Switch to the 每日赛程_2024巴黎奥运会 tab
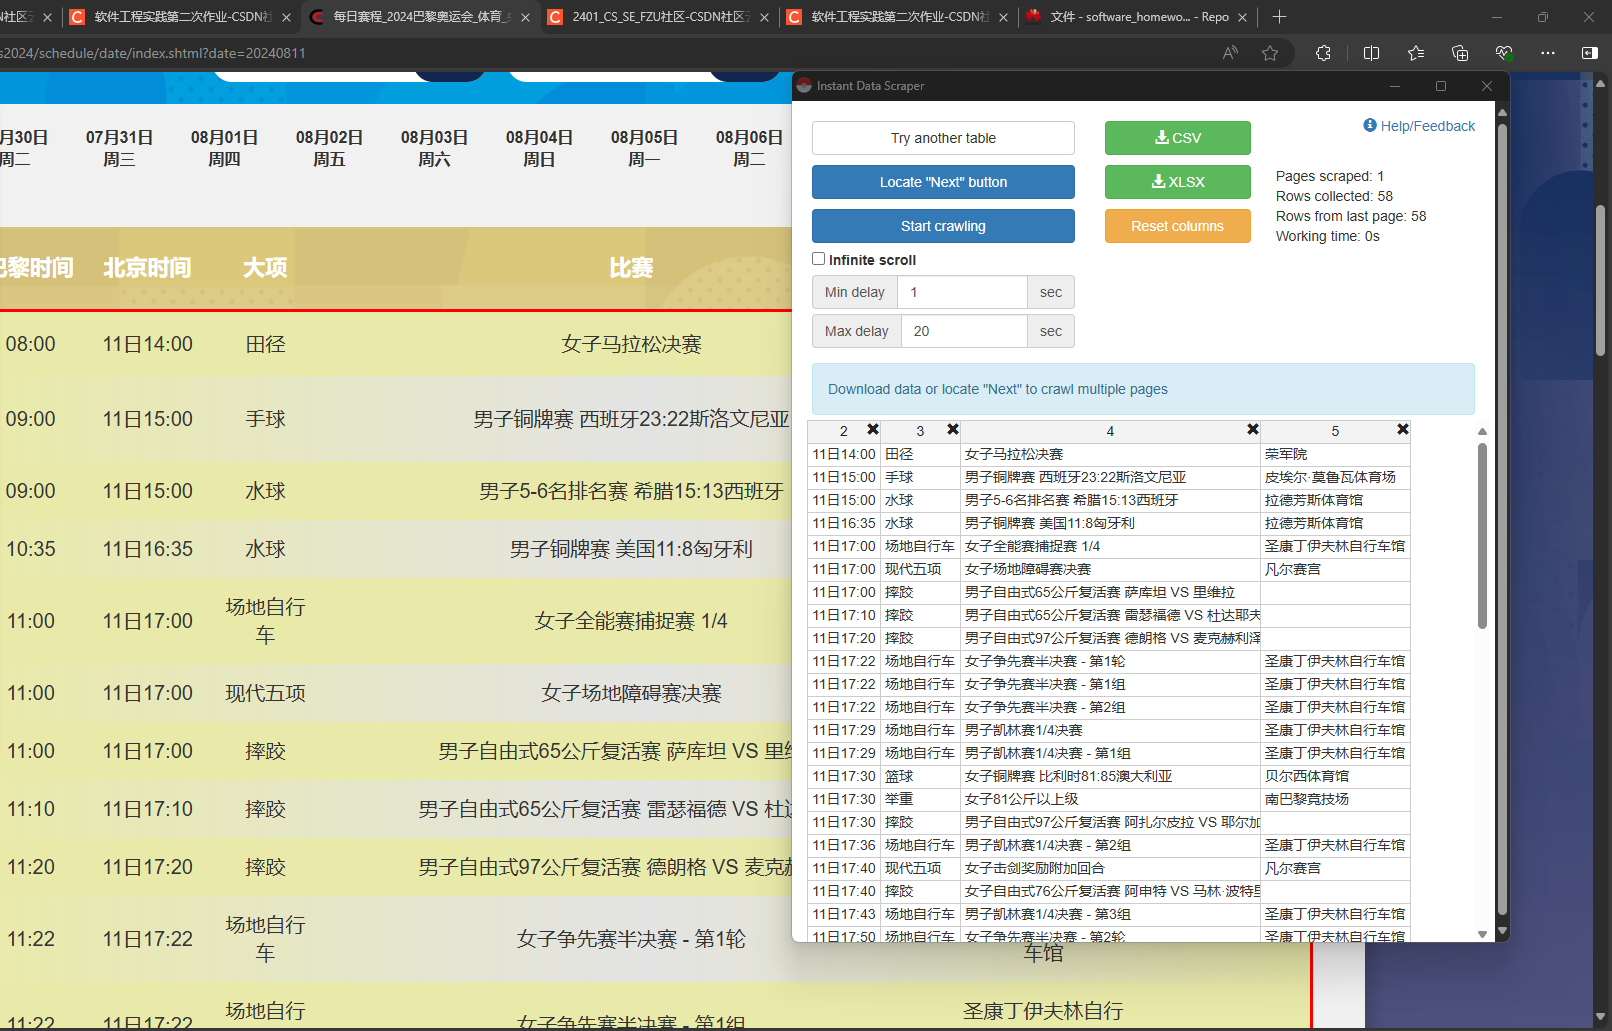1612x1031 pixels. point(420,17)
